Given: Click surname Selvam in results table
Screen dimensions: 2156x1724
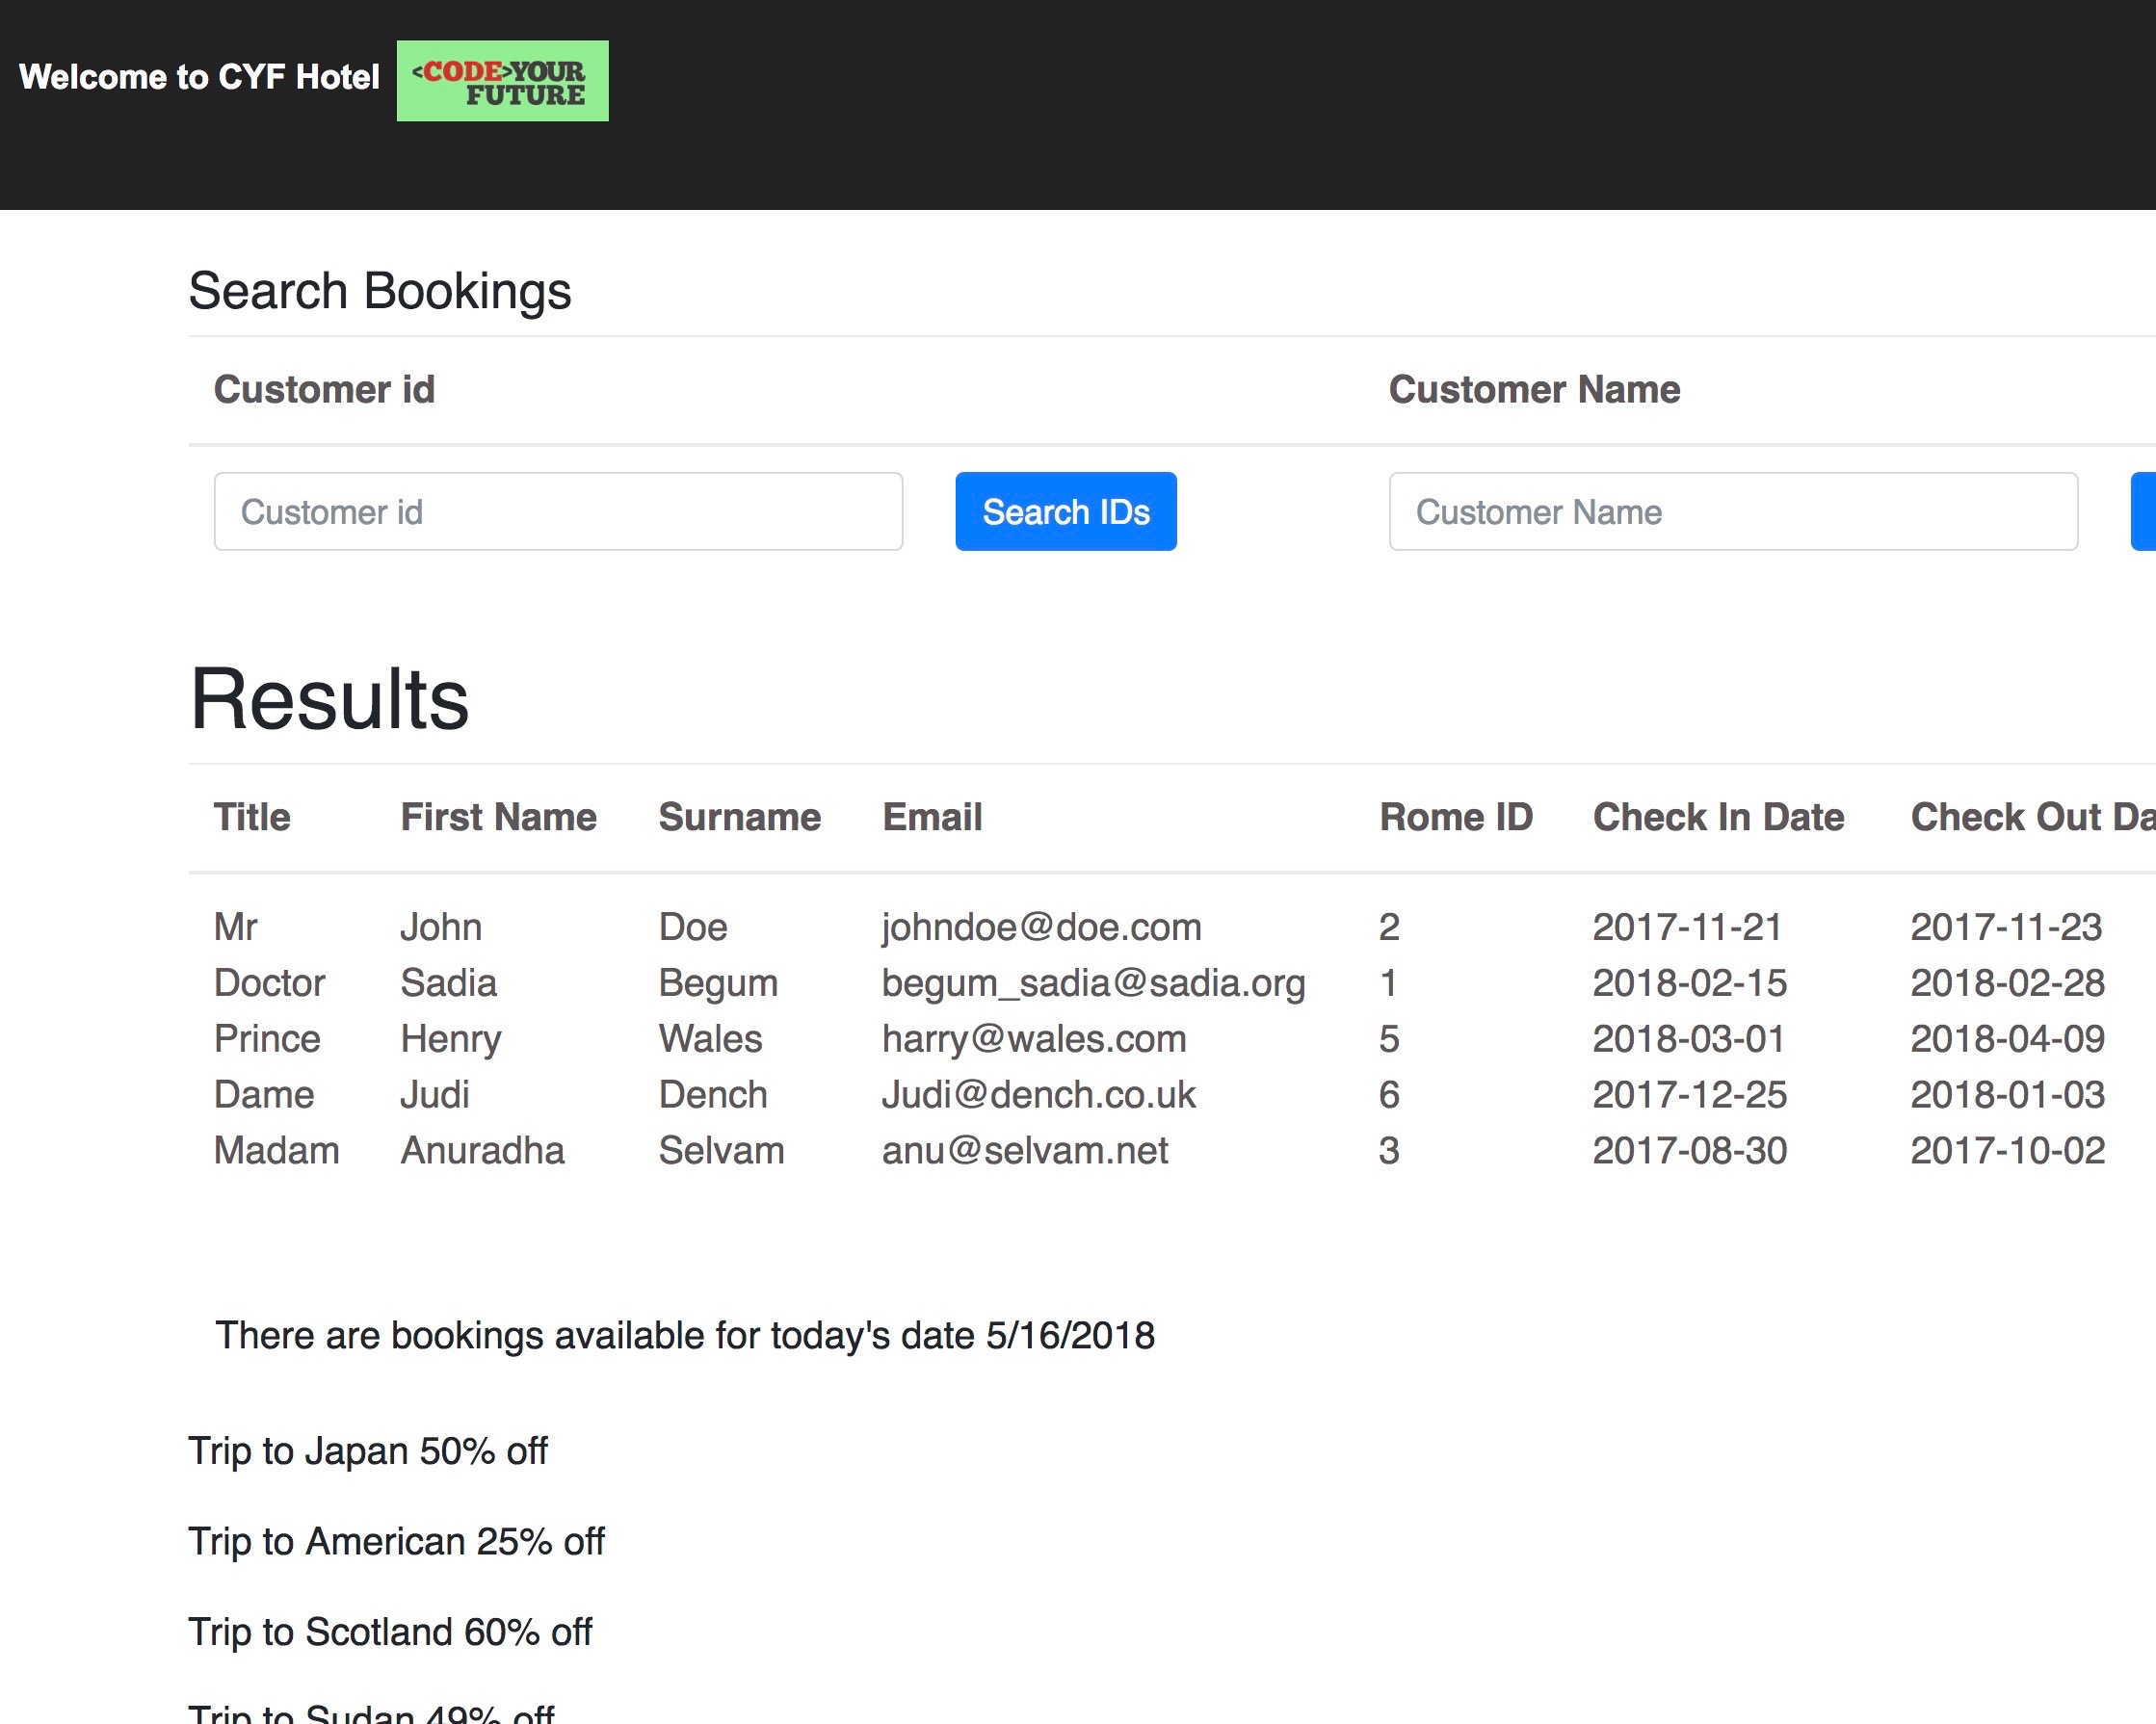Looking at the screenshot, I should click(x=721, y=1151).
